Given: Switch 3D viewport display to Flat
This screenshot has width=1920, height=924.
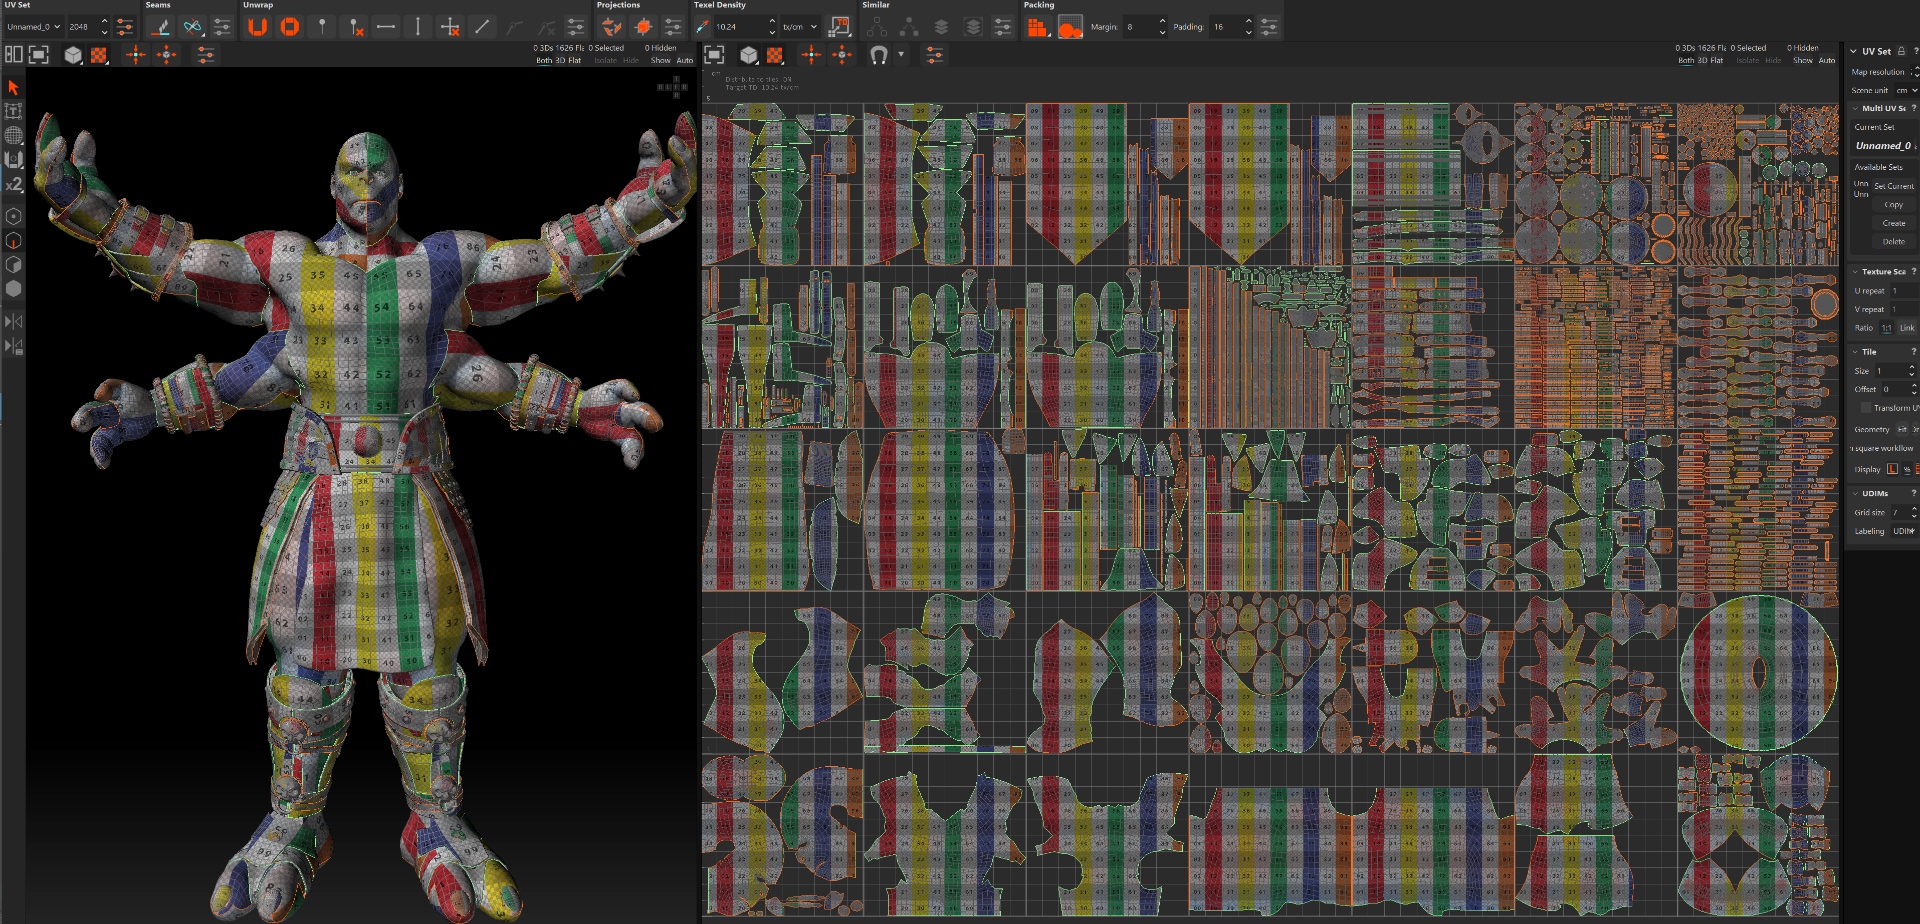Looking at the screenshot, I should 575,61.
